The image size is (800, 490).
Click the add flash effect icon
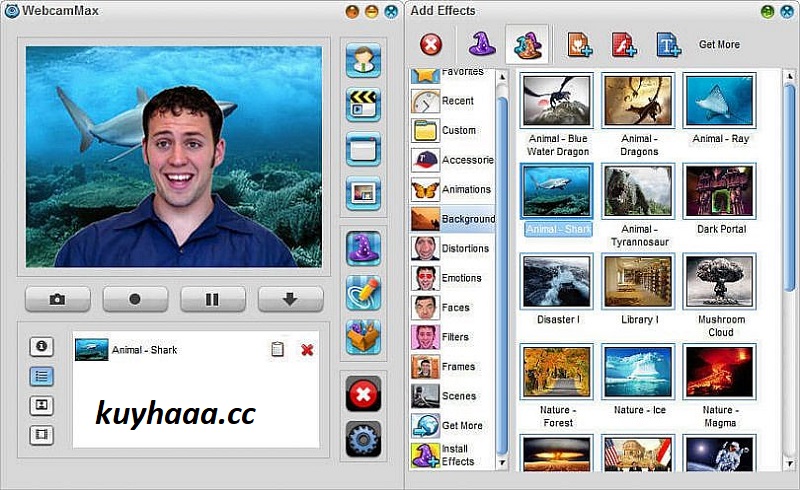point(624,44)
